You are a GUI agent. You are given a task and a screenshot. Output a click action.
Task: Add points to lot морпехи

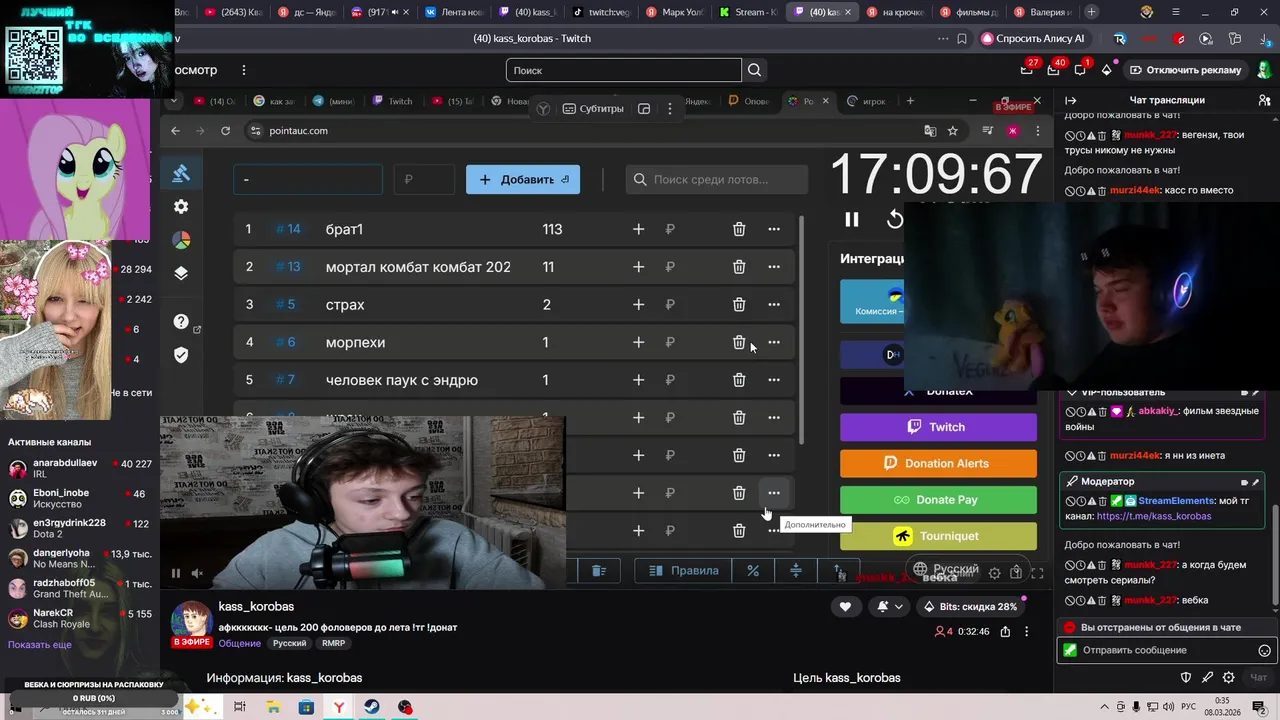tap(638, 342)
